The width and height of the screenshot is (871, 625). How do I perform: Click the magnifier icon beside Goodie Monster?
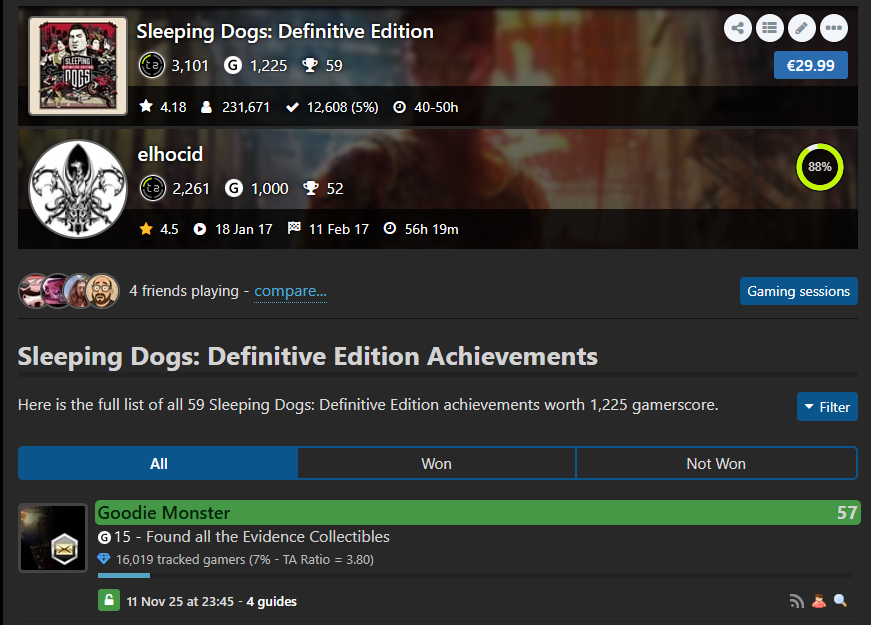[840, 601]
